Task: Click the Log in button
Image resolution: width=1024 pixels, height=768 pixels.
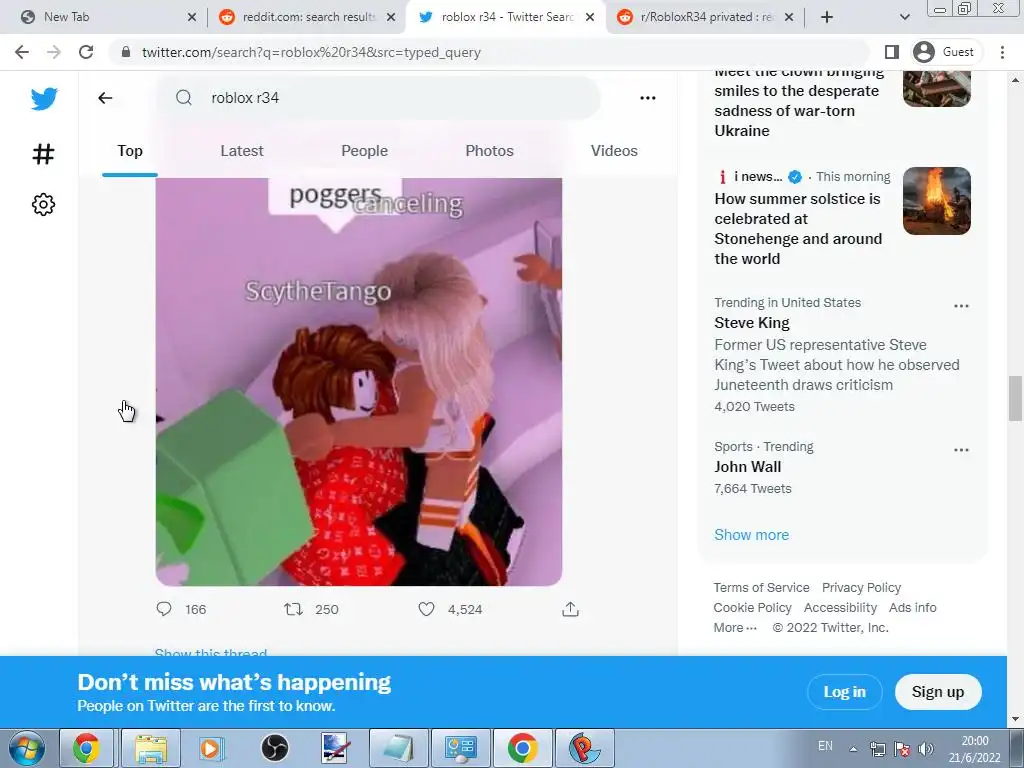Action: click(844, 692)
